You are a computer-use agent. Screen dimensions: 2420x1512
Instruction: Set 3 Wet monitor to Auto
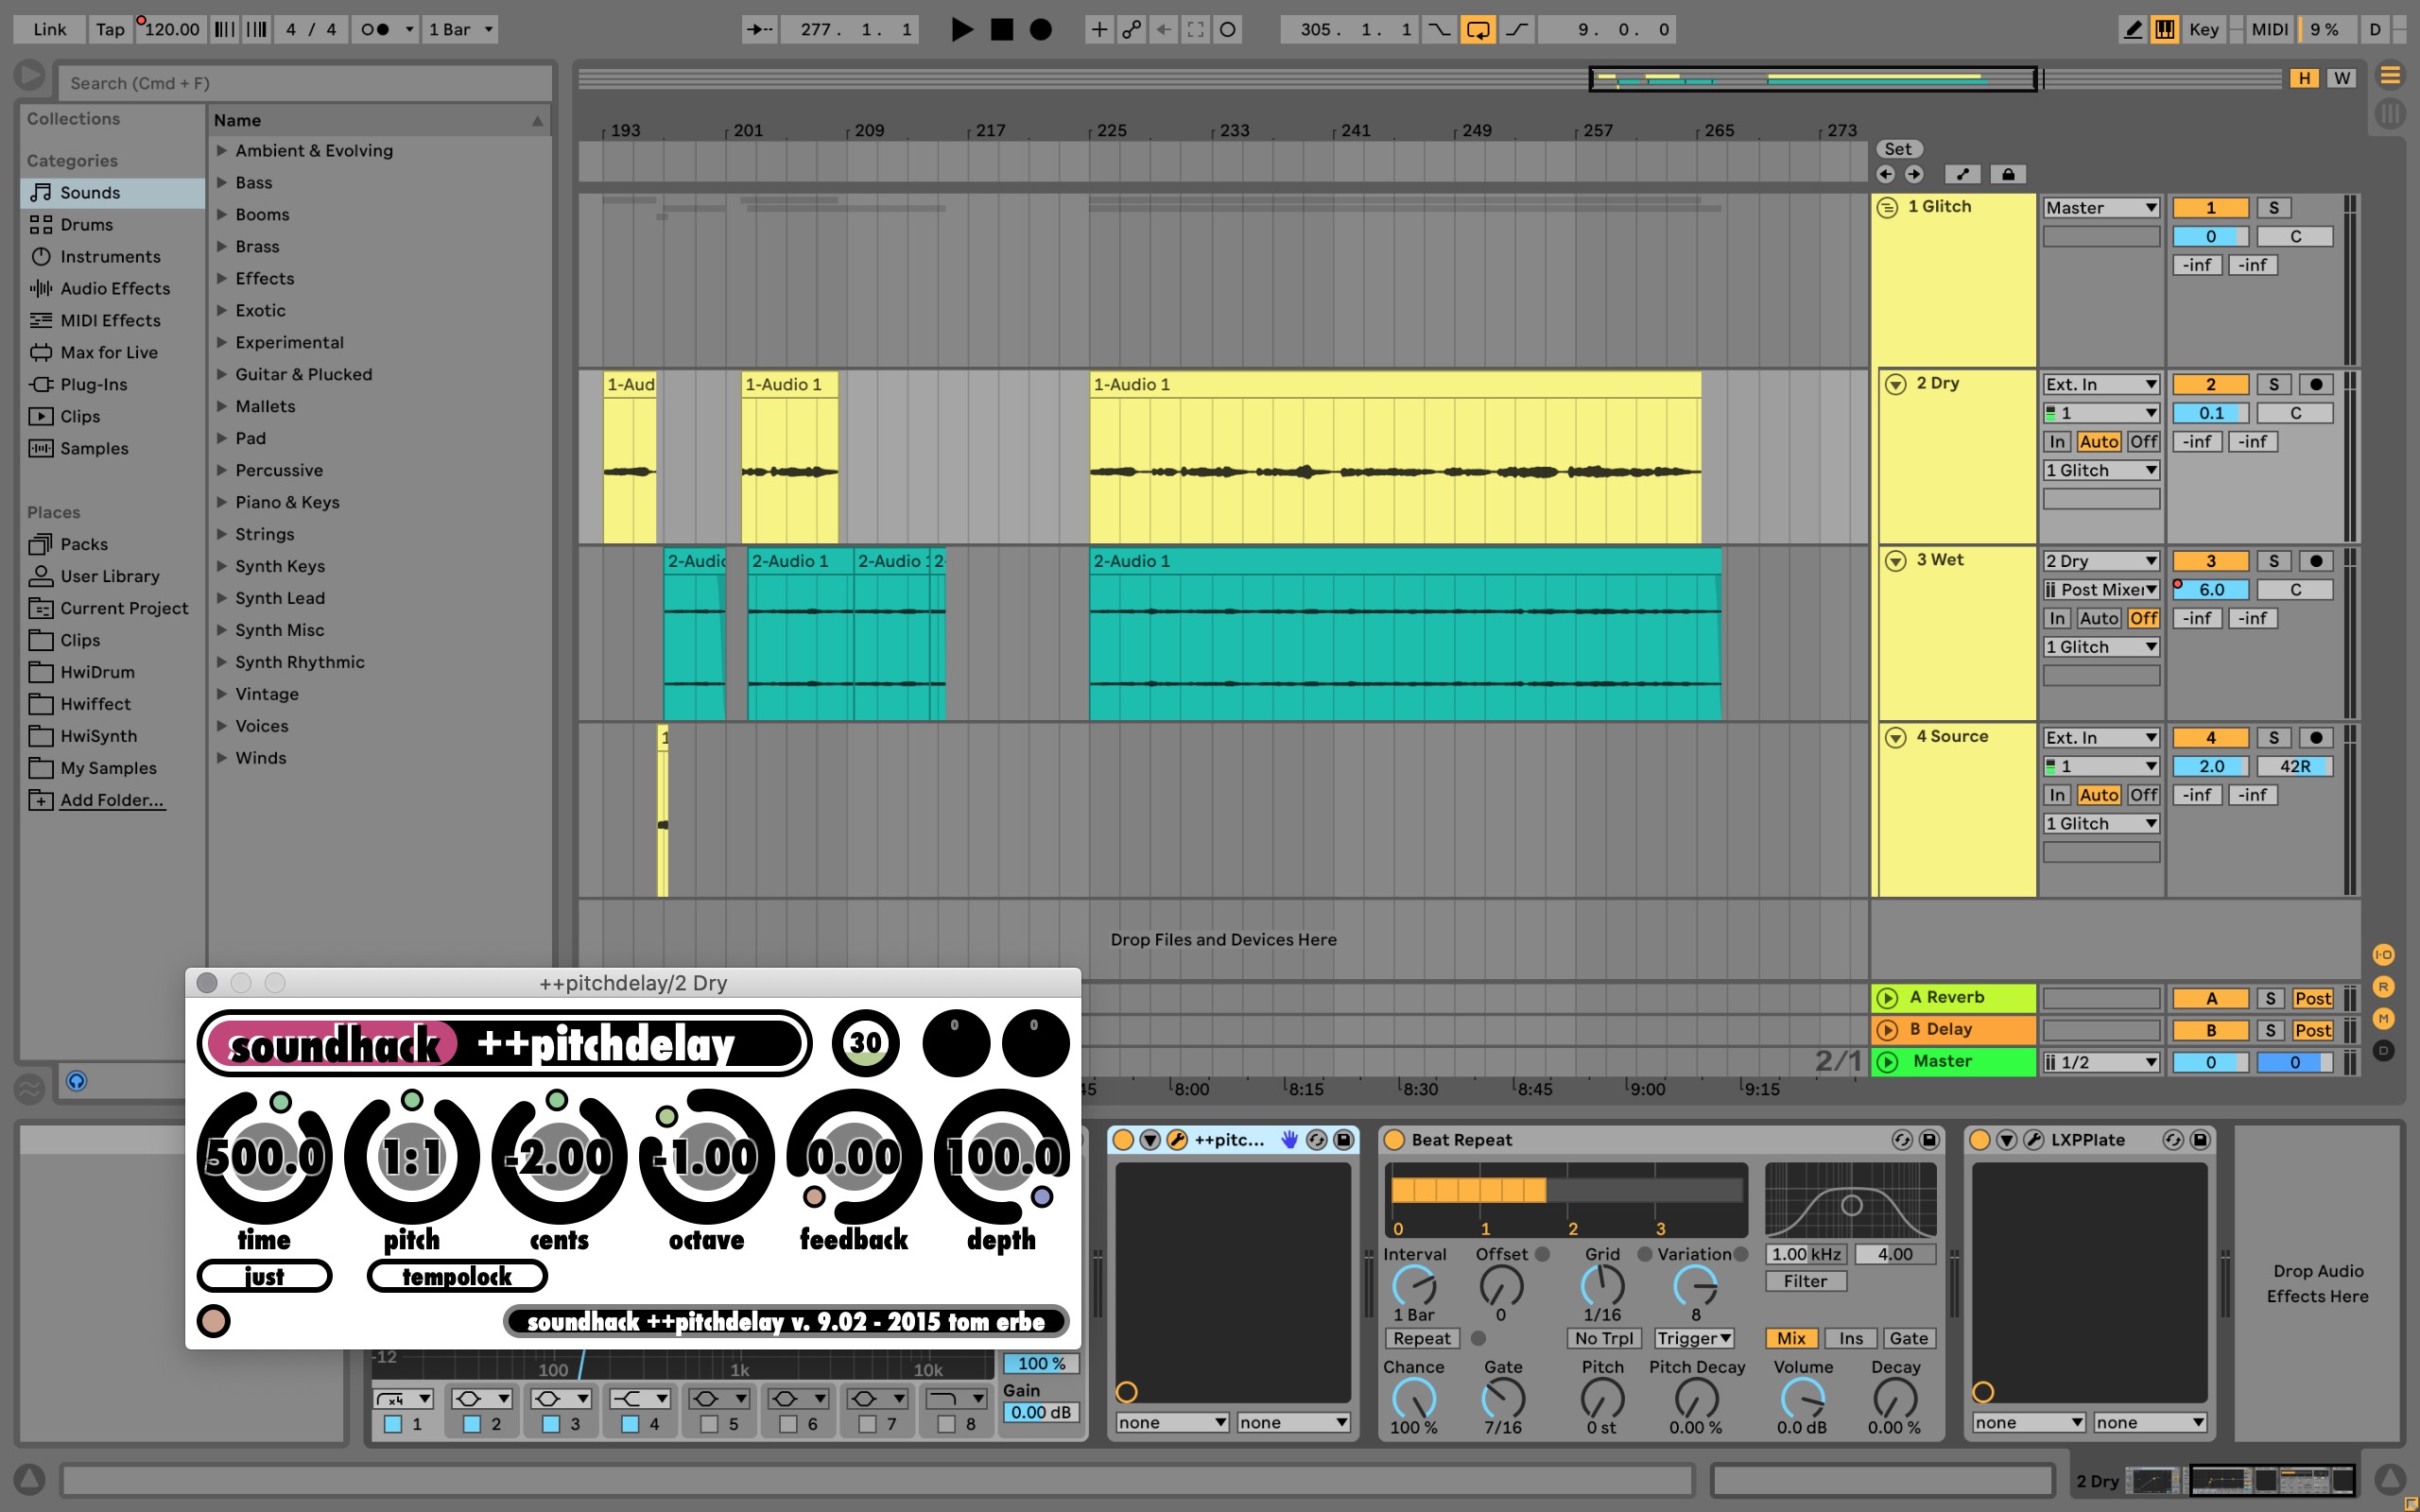point(2098,619)
